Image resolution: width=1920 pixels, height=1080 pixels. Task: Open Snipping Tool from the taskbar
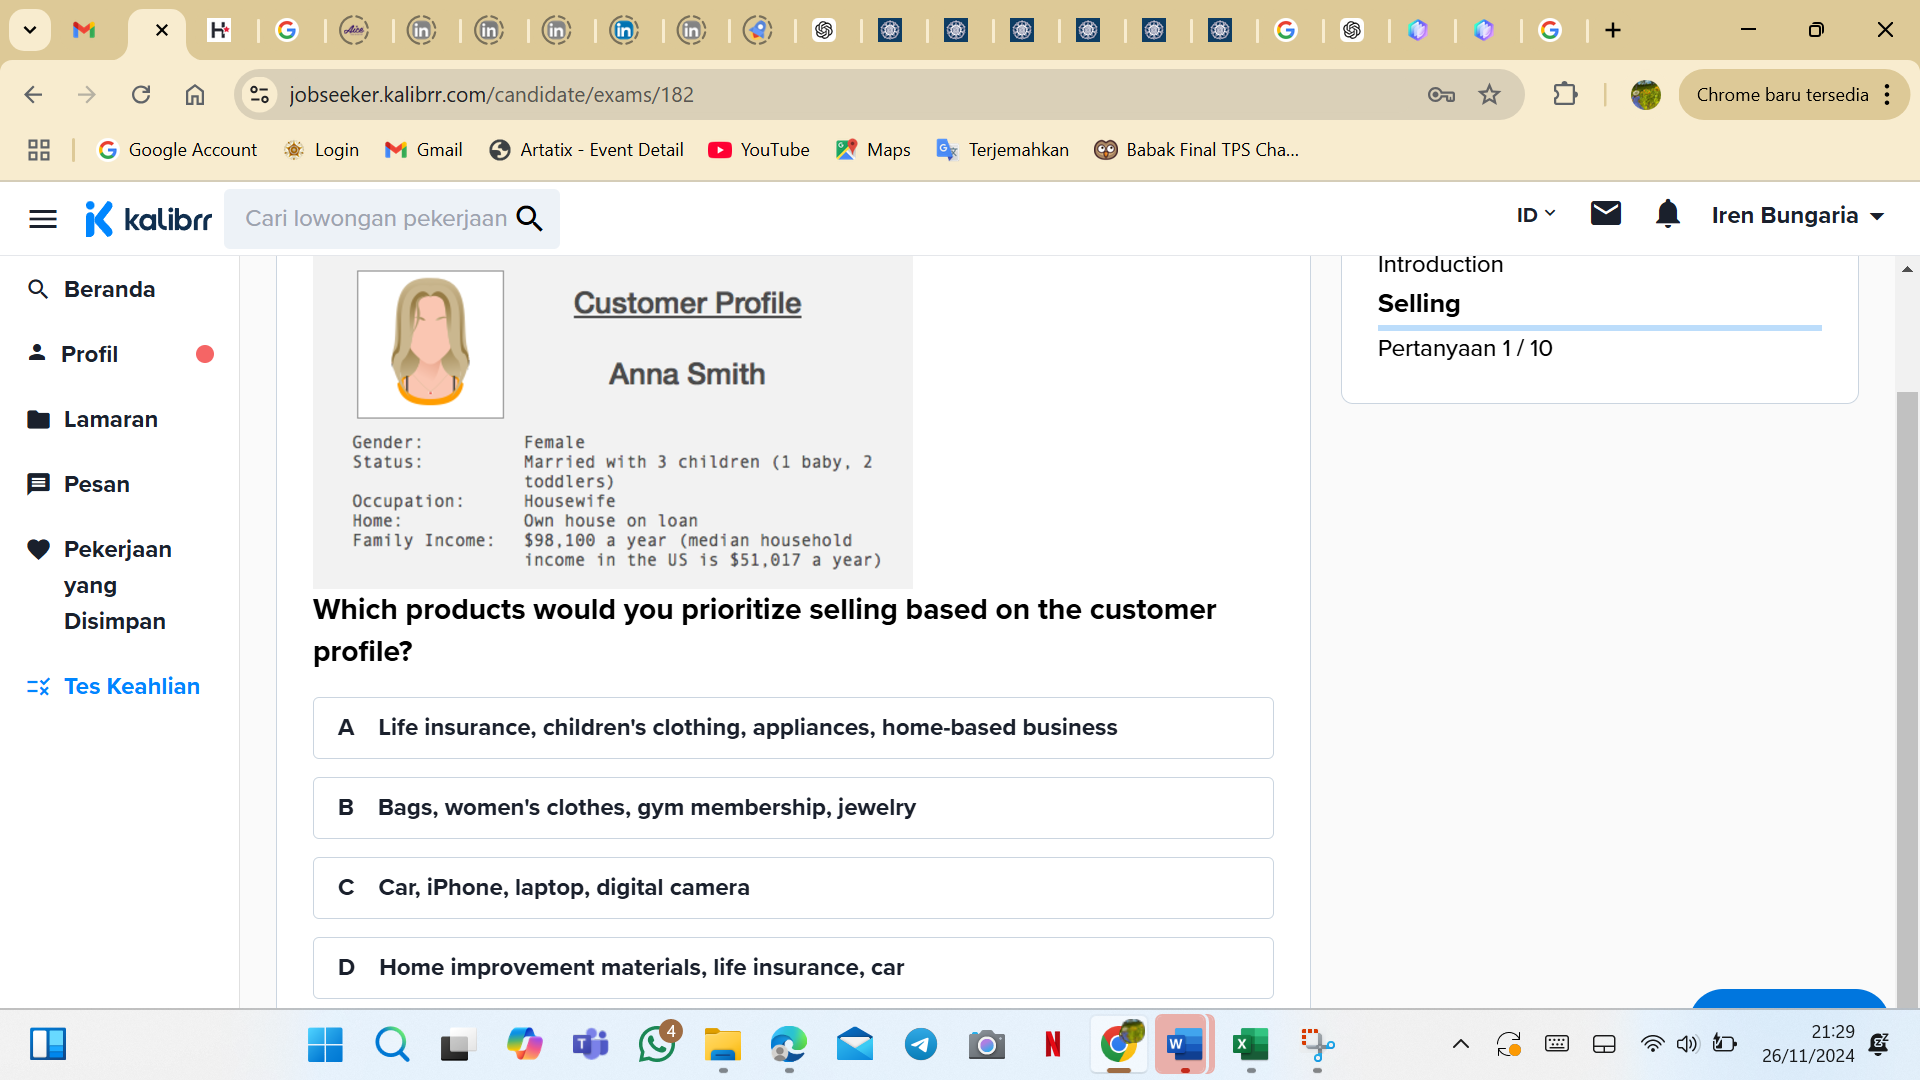point(1317,1045)
